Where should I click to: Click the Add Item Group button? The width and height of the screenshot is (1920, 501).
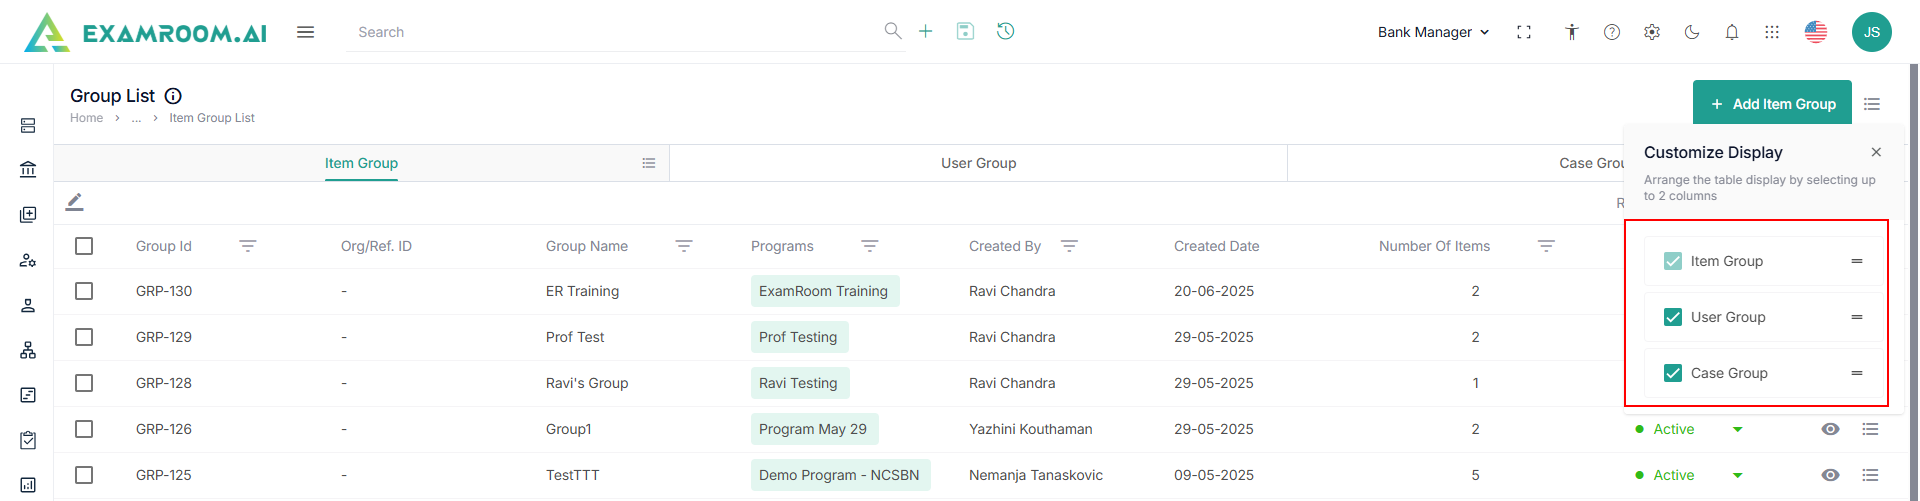click(x=1772, y=104)
